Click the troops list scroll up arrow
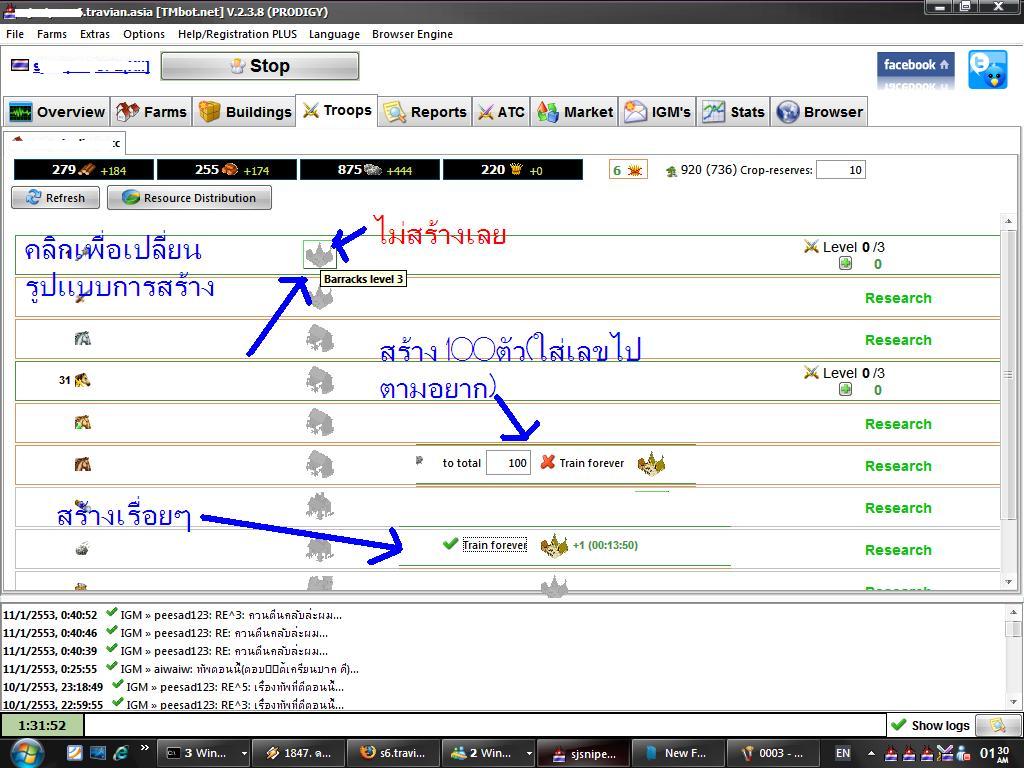The image size is (1024, 768). (x=1008, y=221)
